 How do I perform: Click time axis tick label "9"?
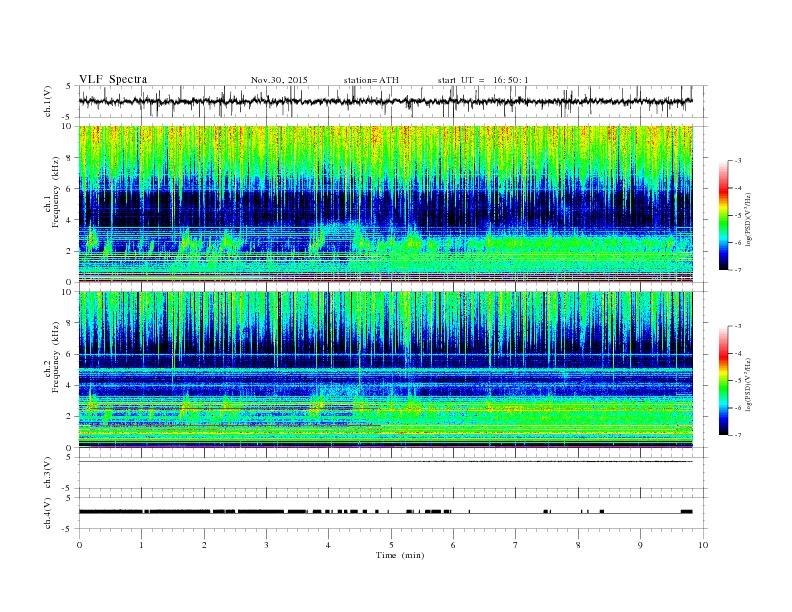click(640, 545)
